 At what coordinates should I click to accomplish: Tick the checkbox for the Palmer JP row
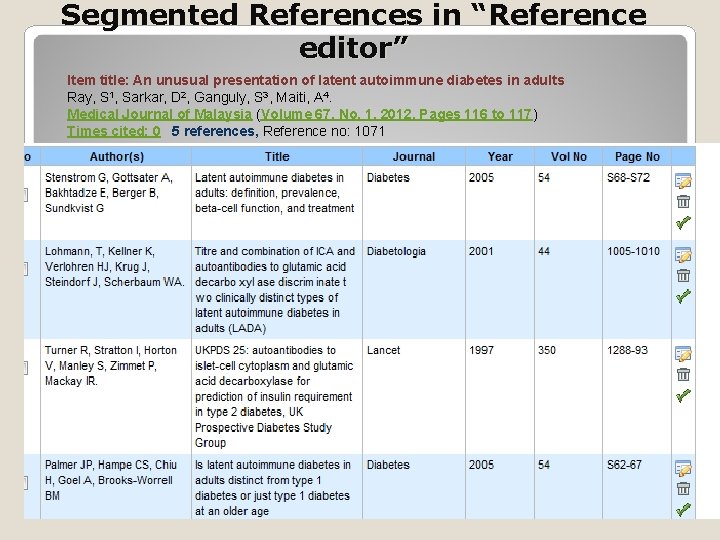tap(26, 482)
